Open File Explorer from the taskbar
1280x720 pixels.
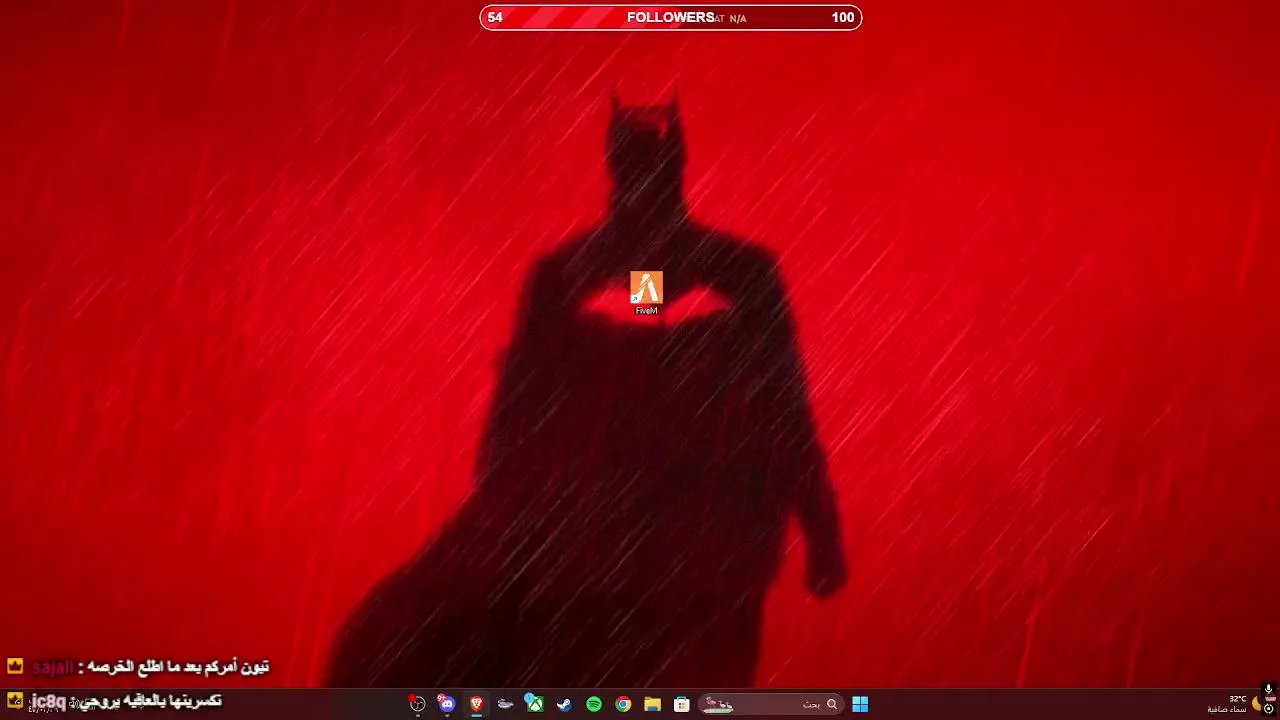click(x=652, y=704)
